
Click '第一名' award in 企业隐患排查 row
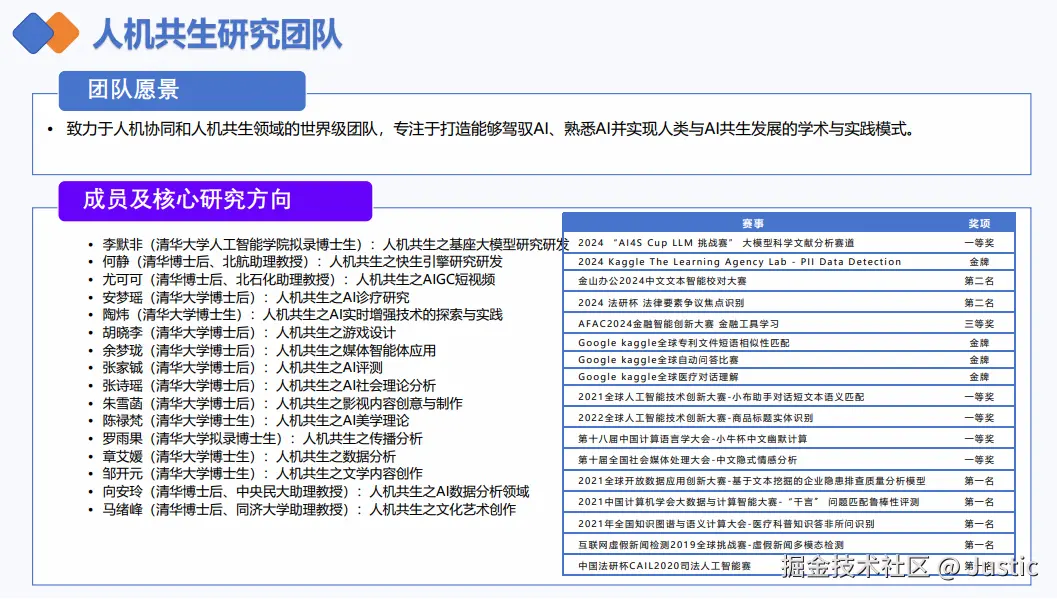coord(979,480)
